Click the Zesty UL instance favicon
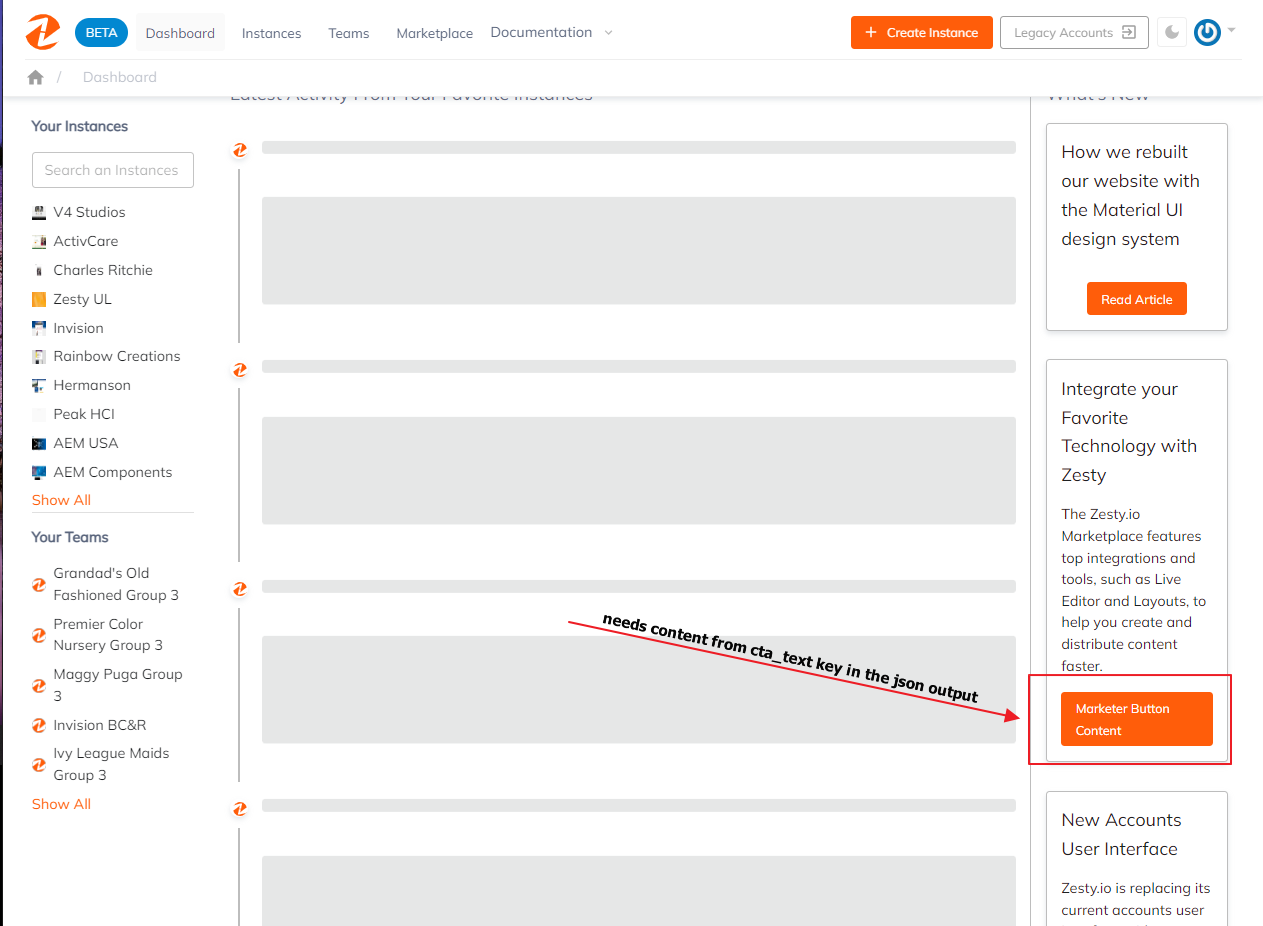The width and height of the screenshot is (1263, 926). (x=38, y=298)
